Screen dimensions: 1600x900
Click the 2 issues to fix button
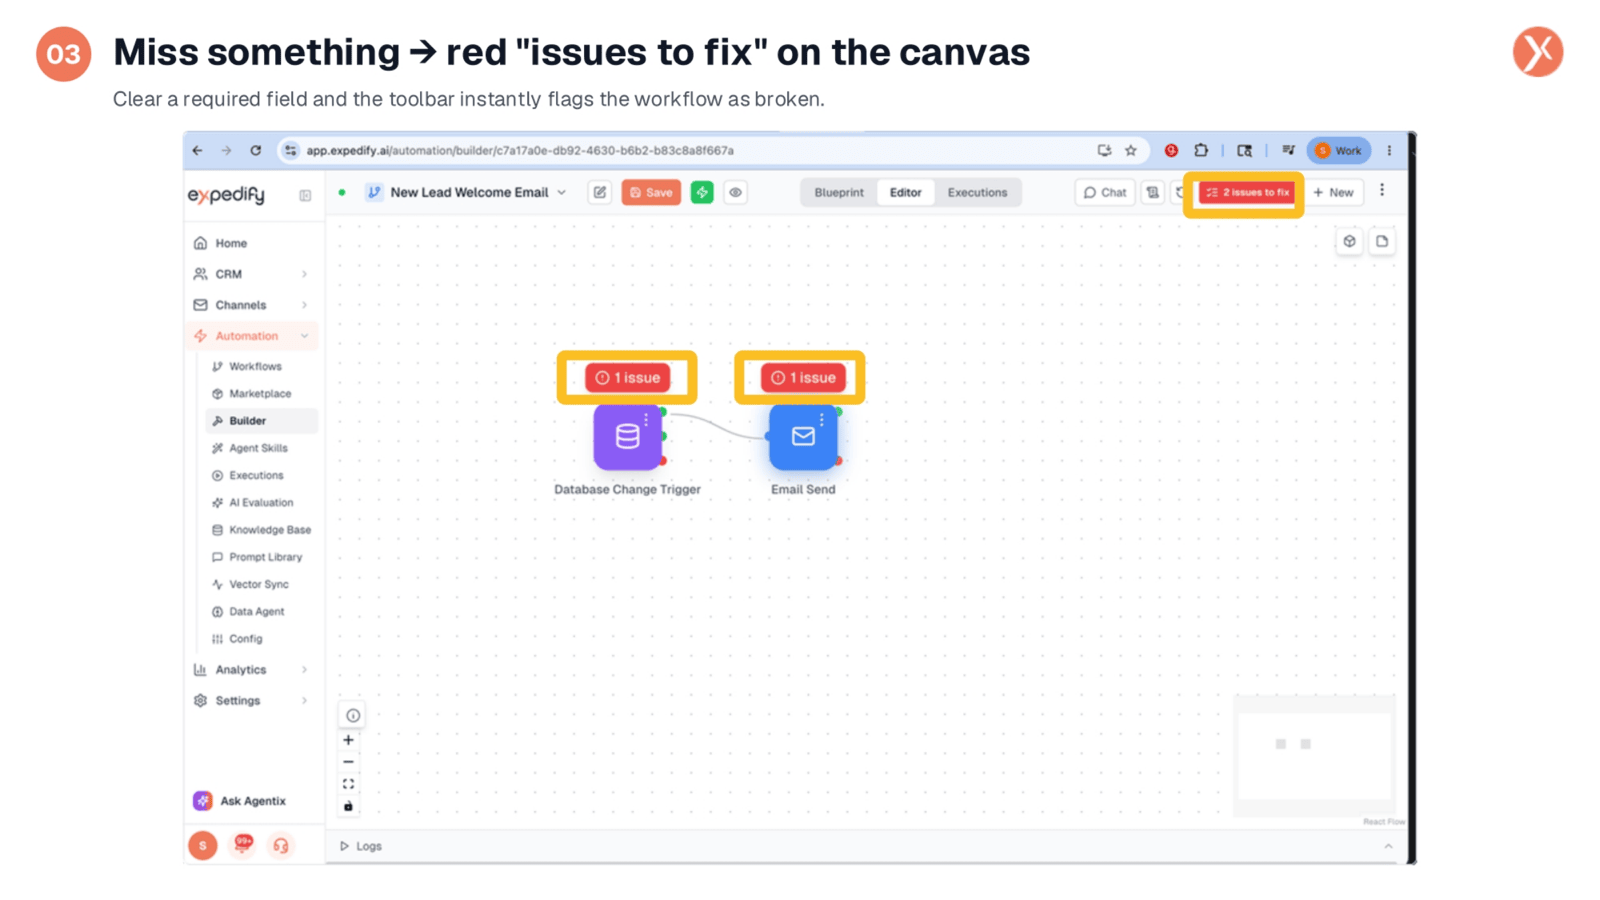pyautogui.click(x=1246, y=193)
